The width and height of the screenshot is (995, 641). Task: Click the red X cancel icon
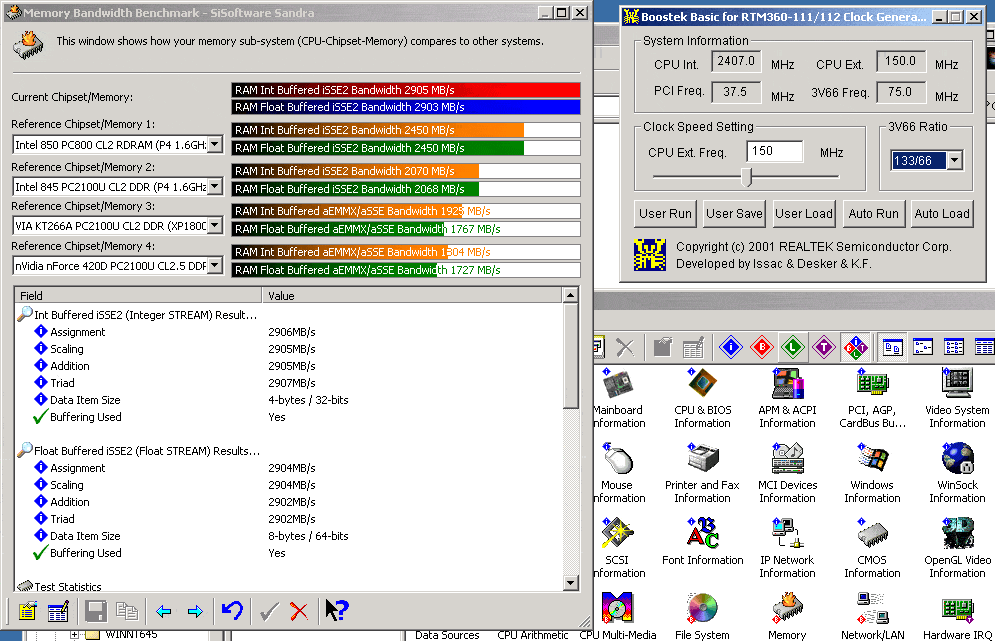tap(299, 611)
